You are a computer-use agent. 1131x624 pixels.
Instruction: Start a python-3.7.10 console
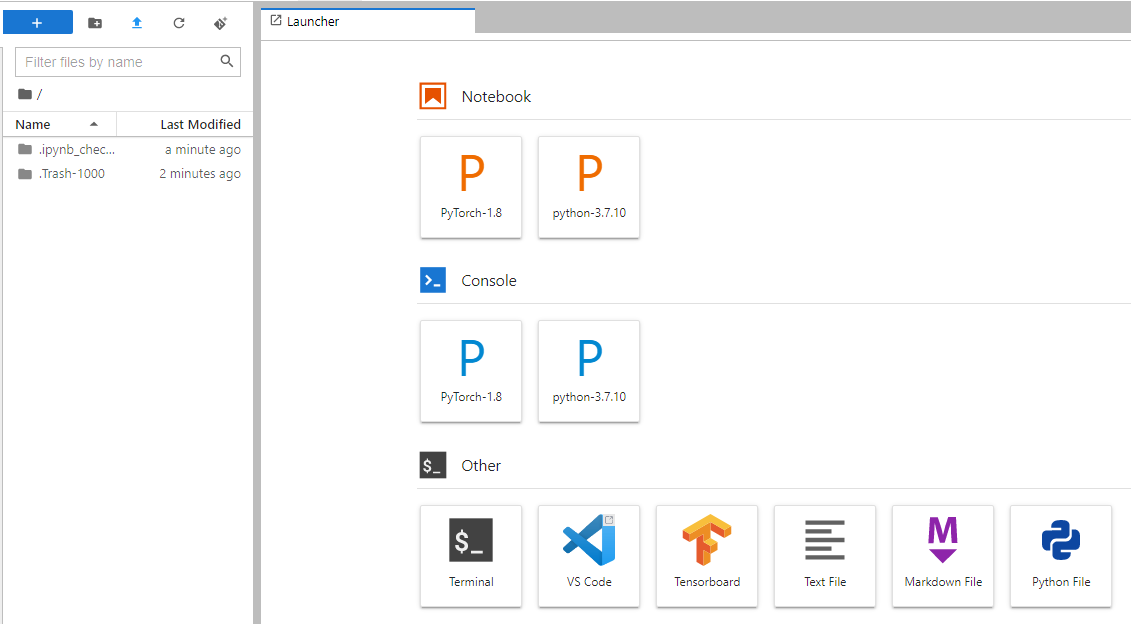[x=589, y=371]
